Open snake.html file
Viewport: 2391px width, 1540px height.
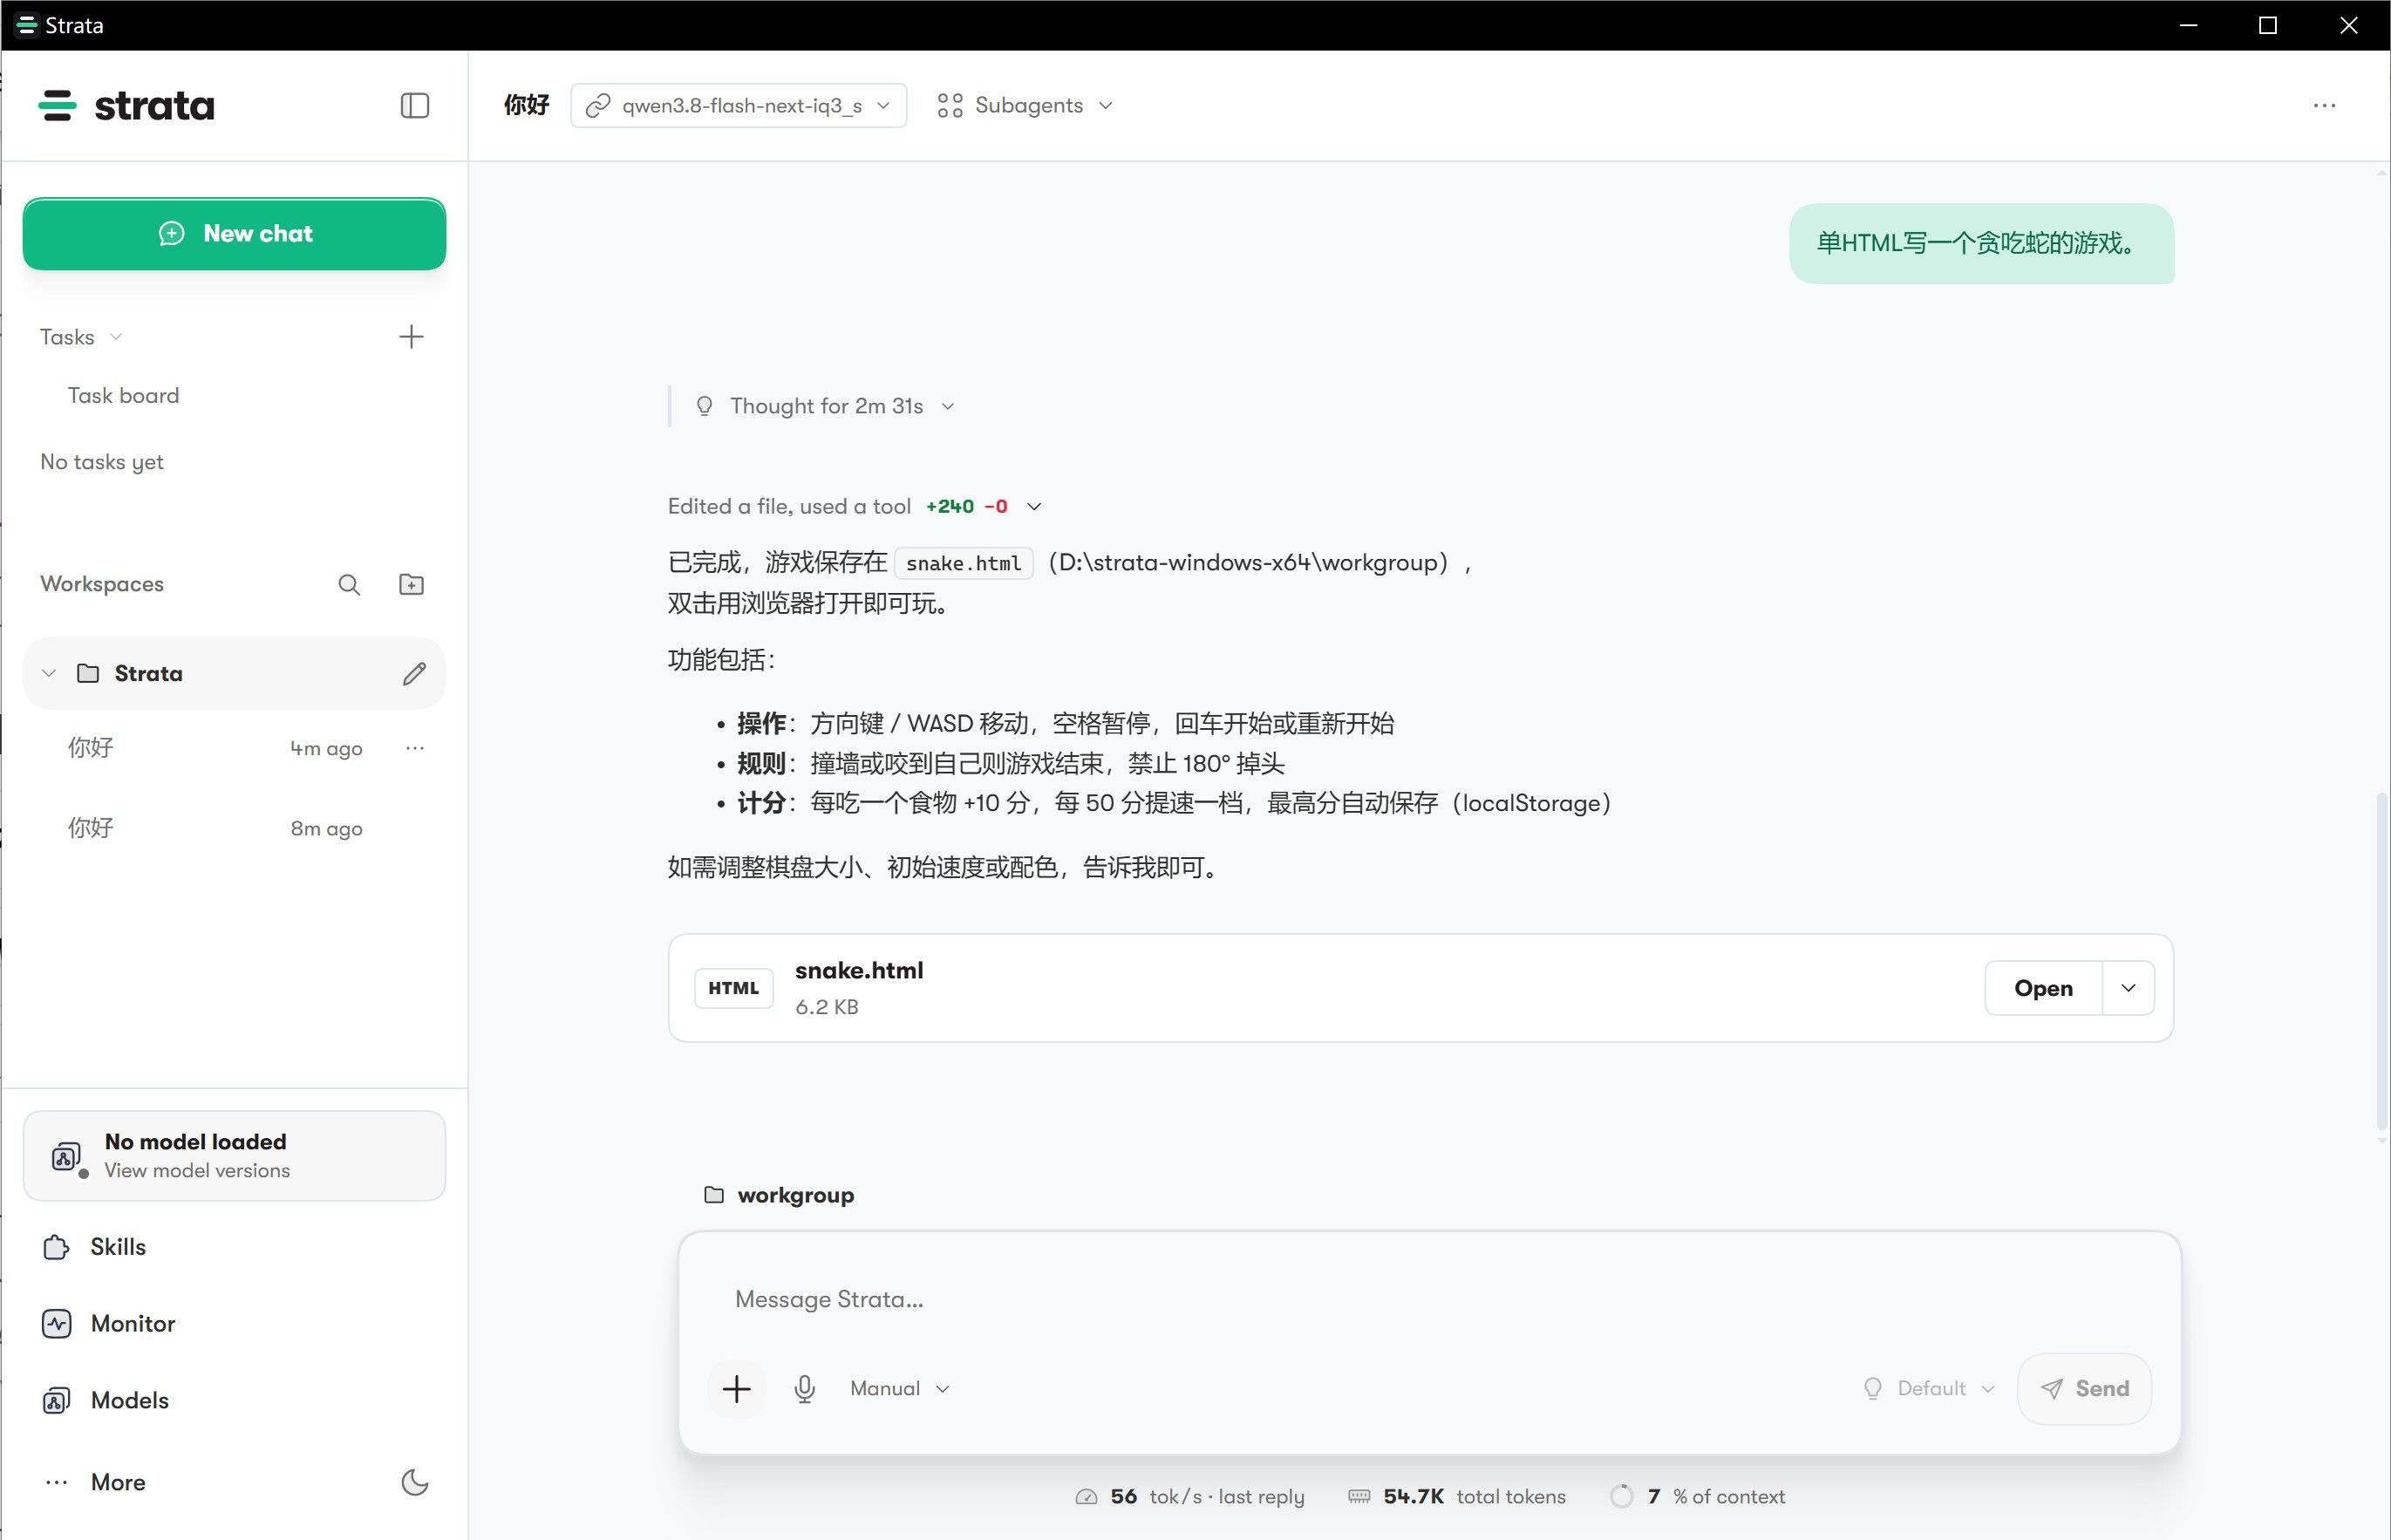[2043, 988]
